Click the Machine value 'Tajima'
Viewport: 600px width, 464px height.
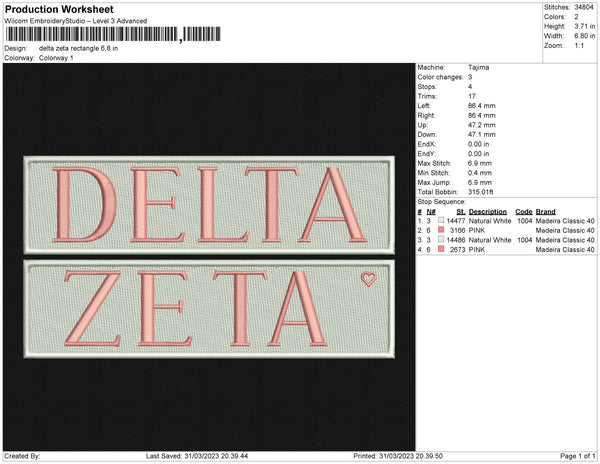[x=479, y=67]
